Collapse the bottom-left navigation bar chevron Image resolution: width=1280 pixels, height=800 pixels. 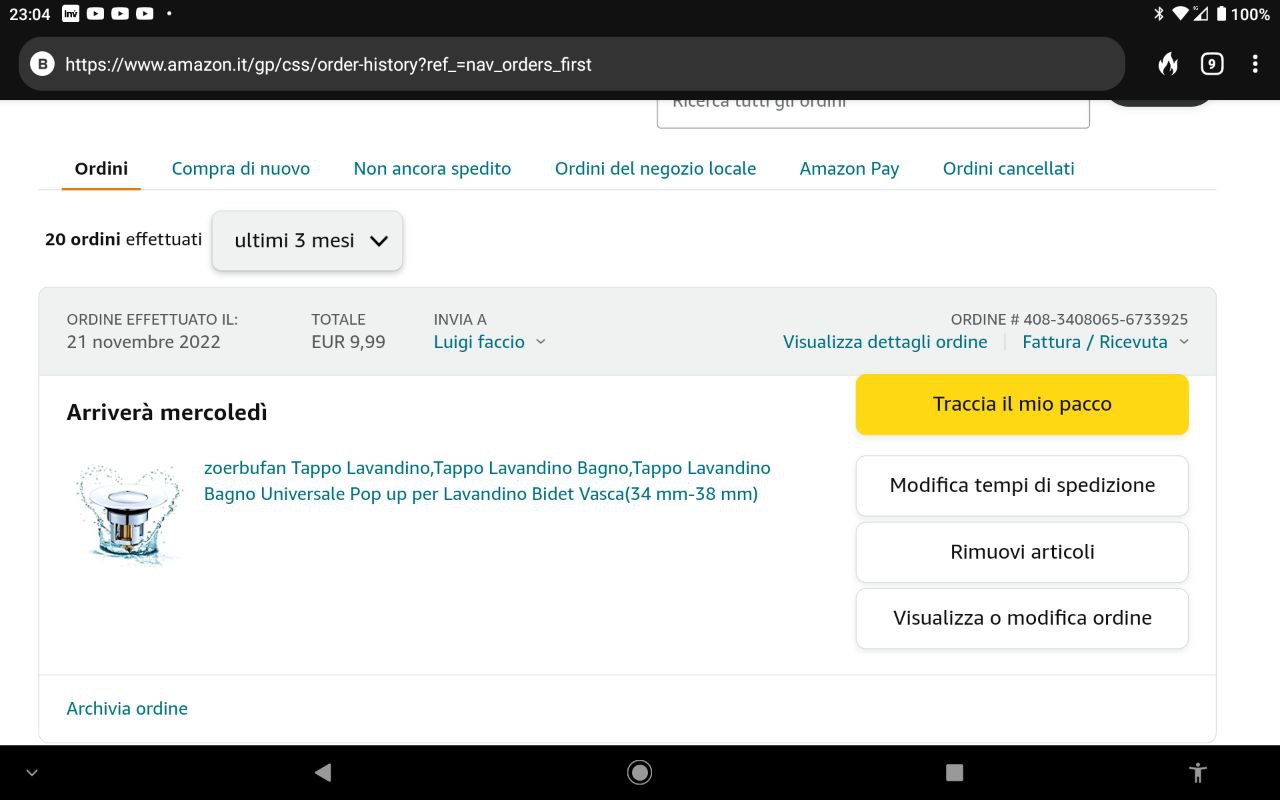point(32,772)
